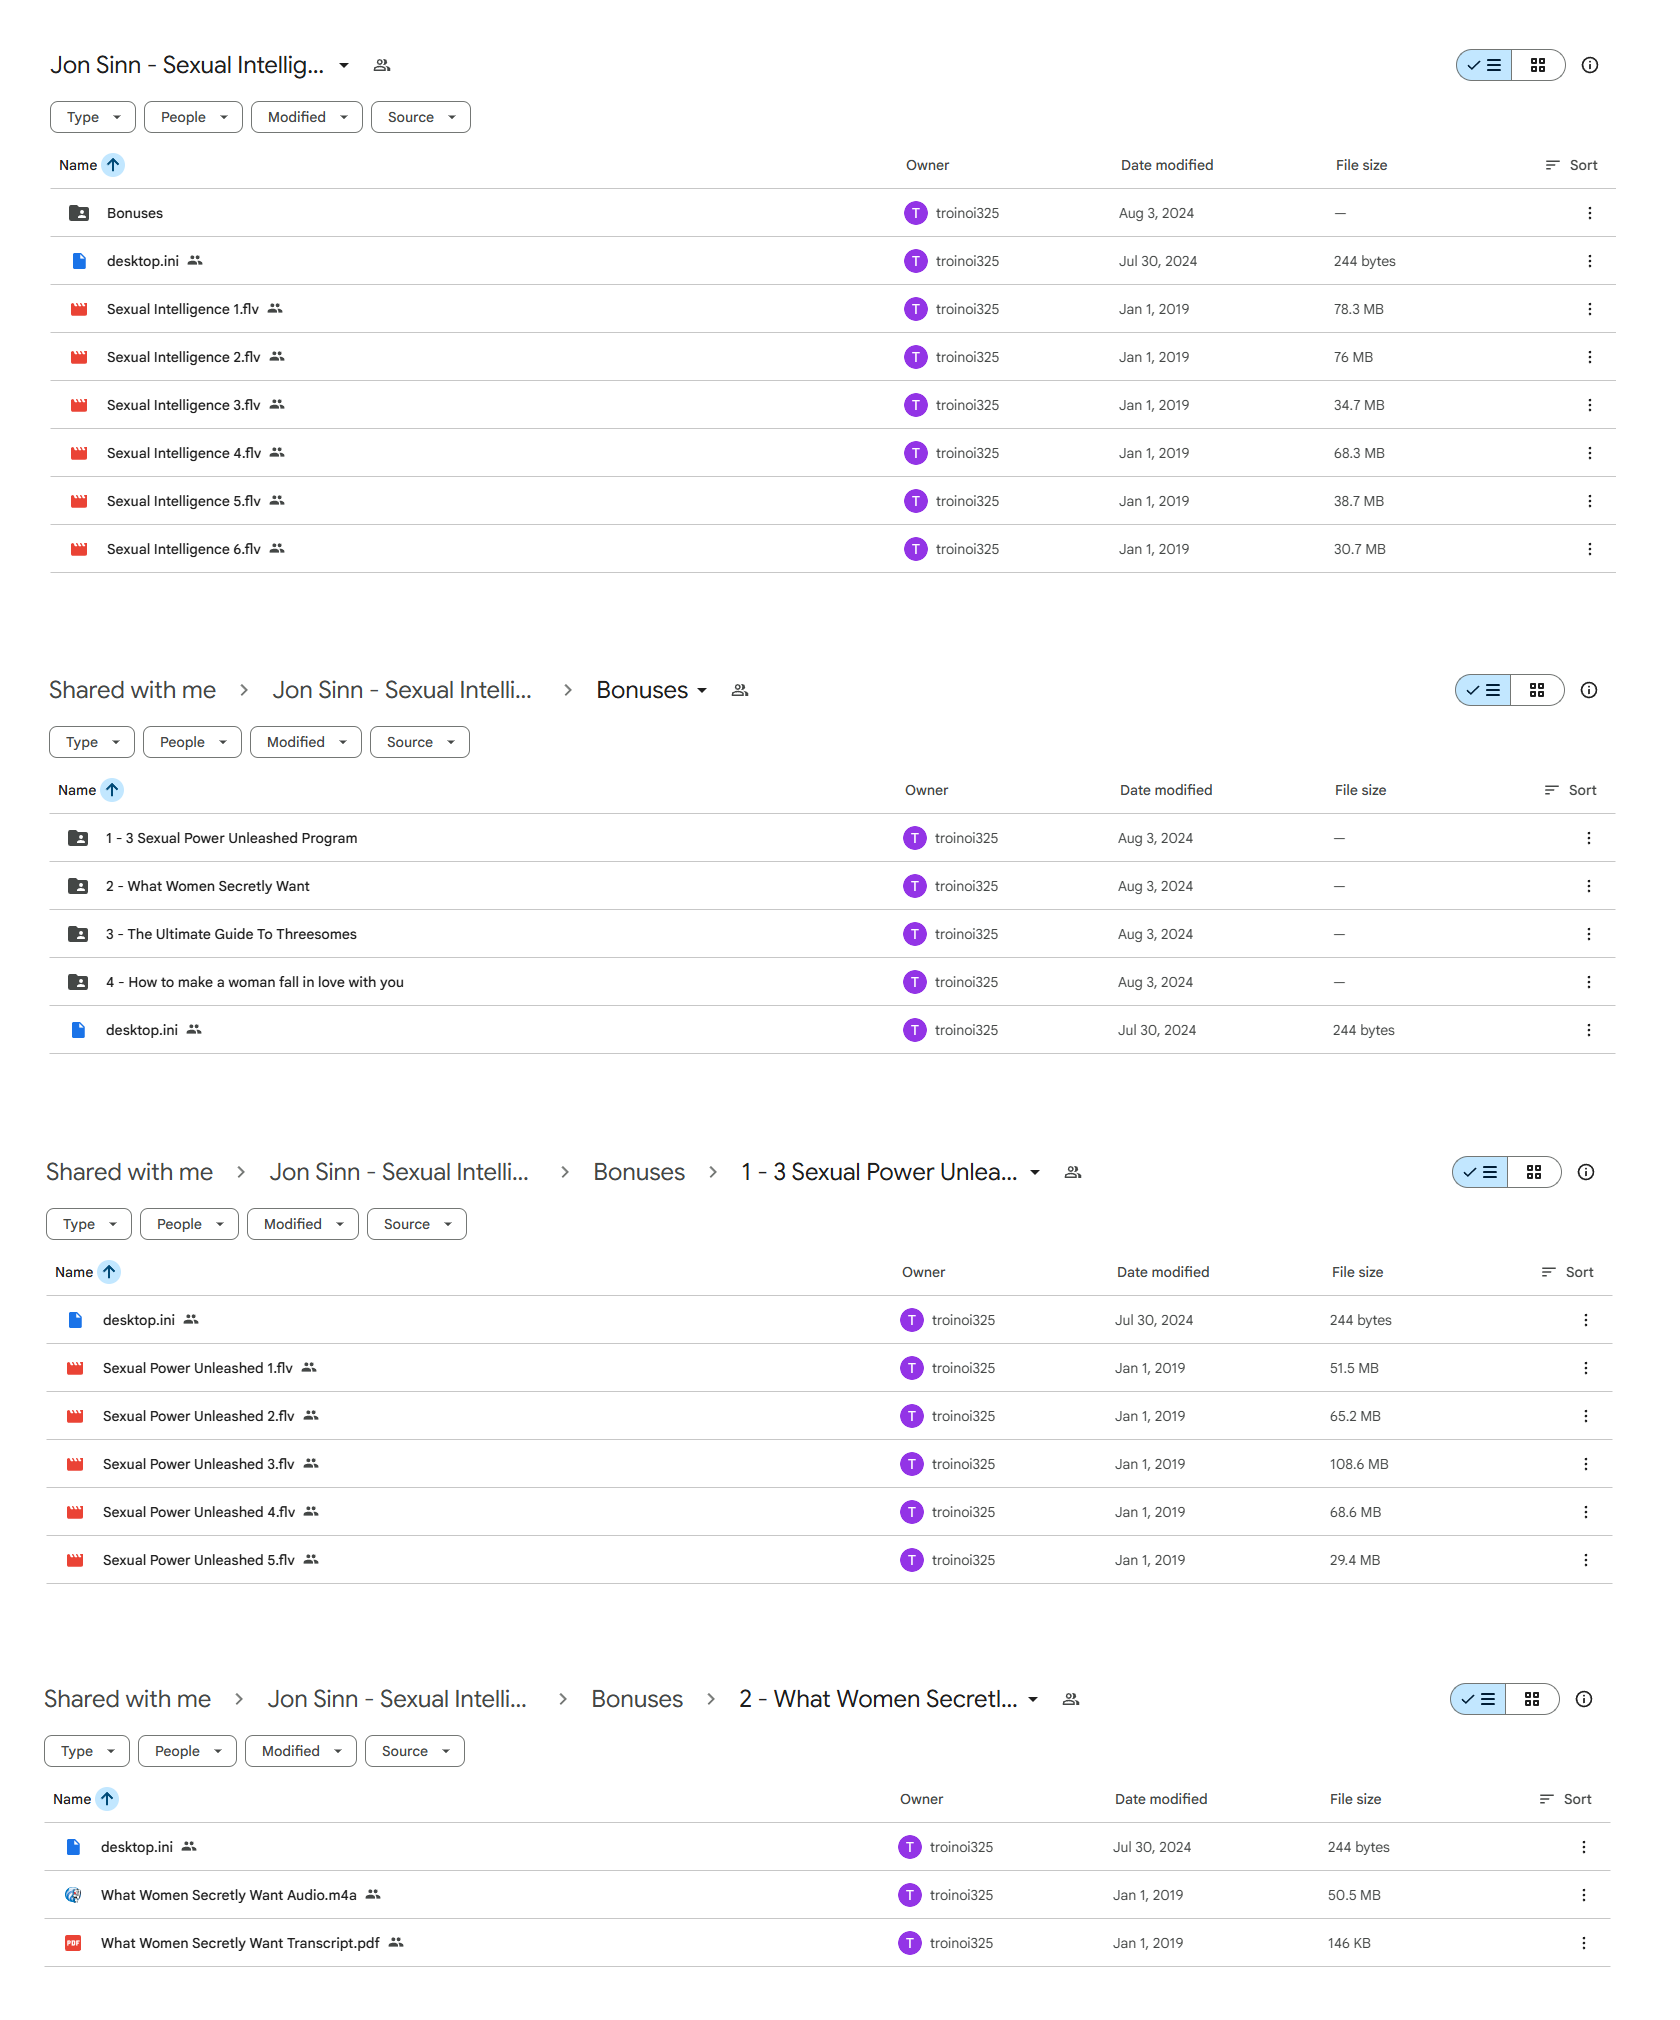Open People filter dropdown in top panel

193,117
